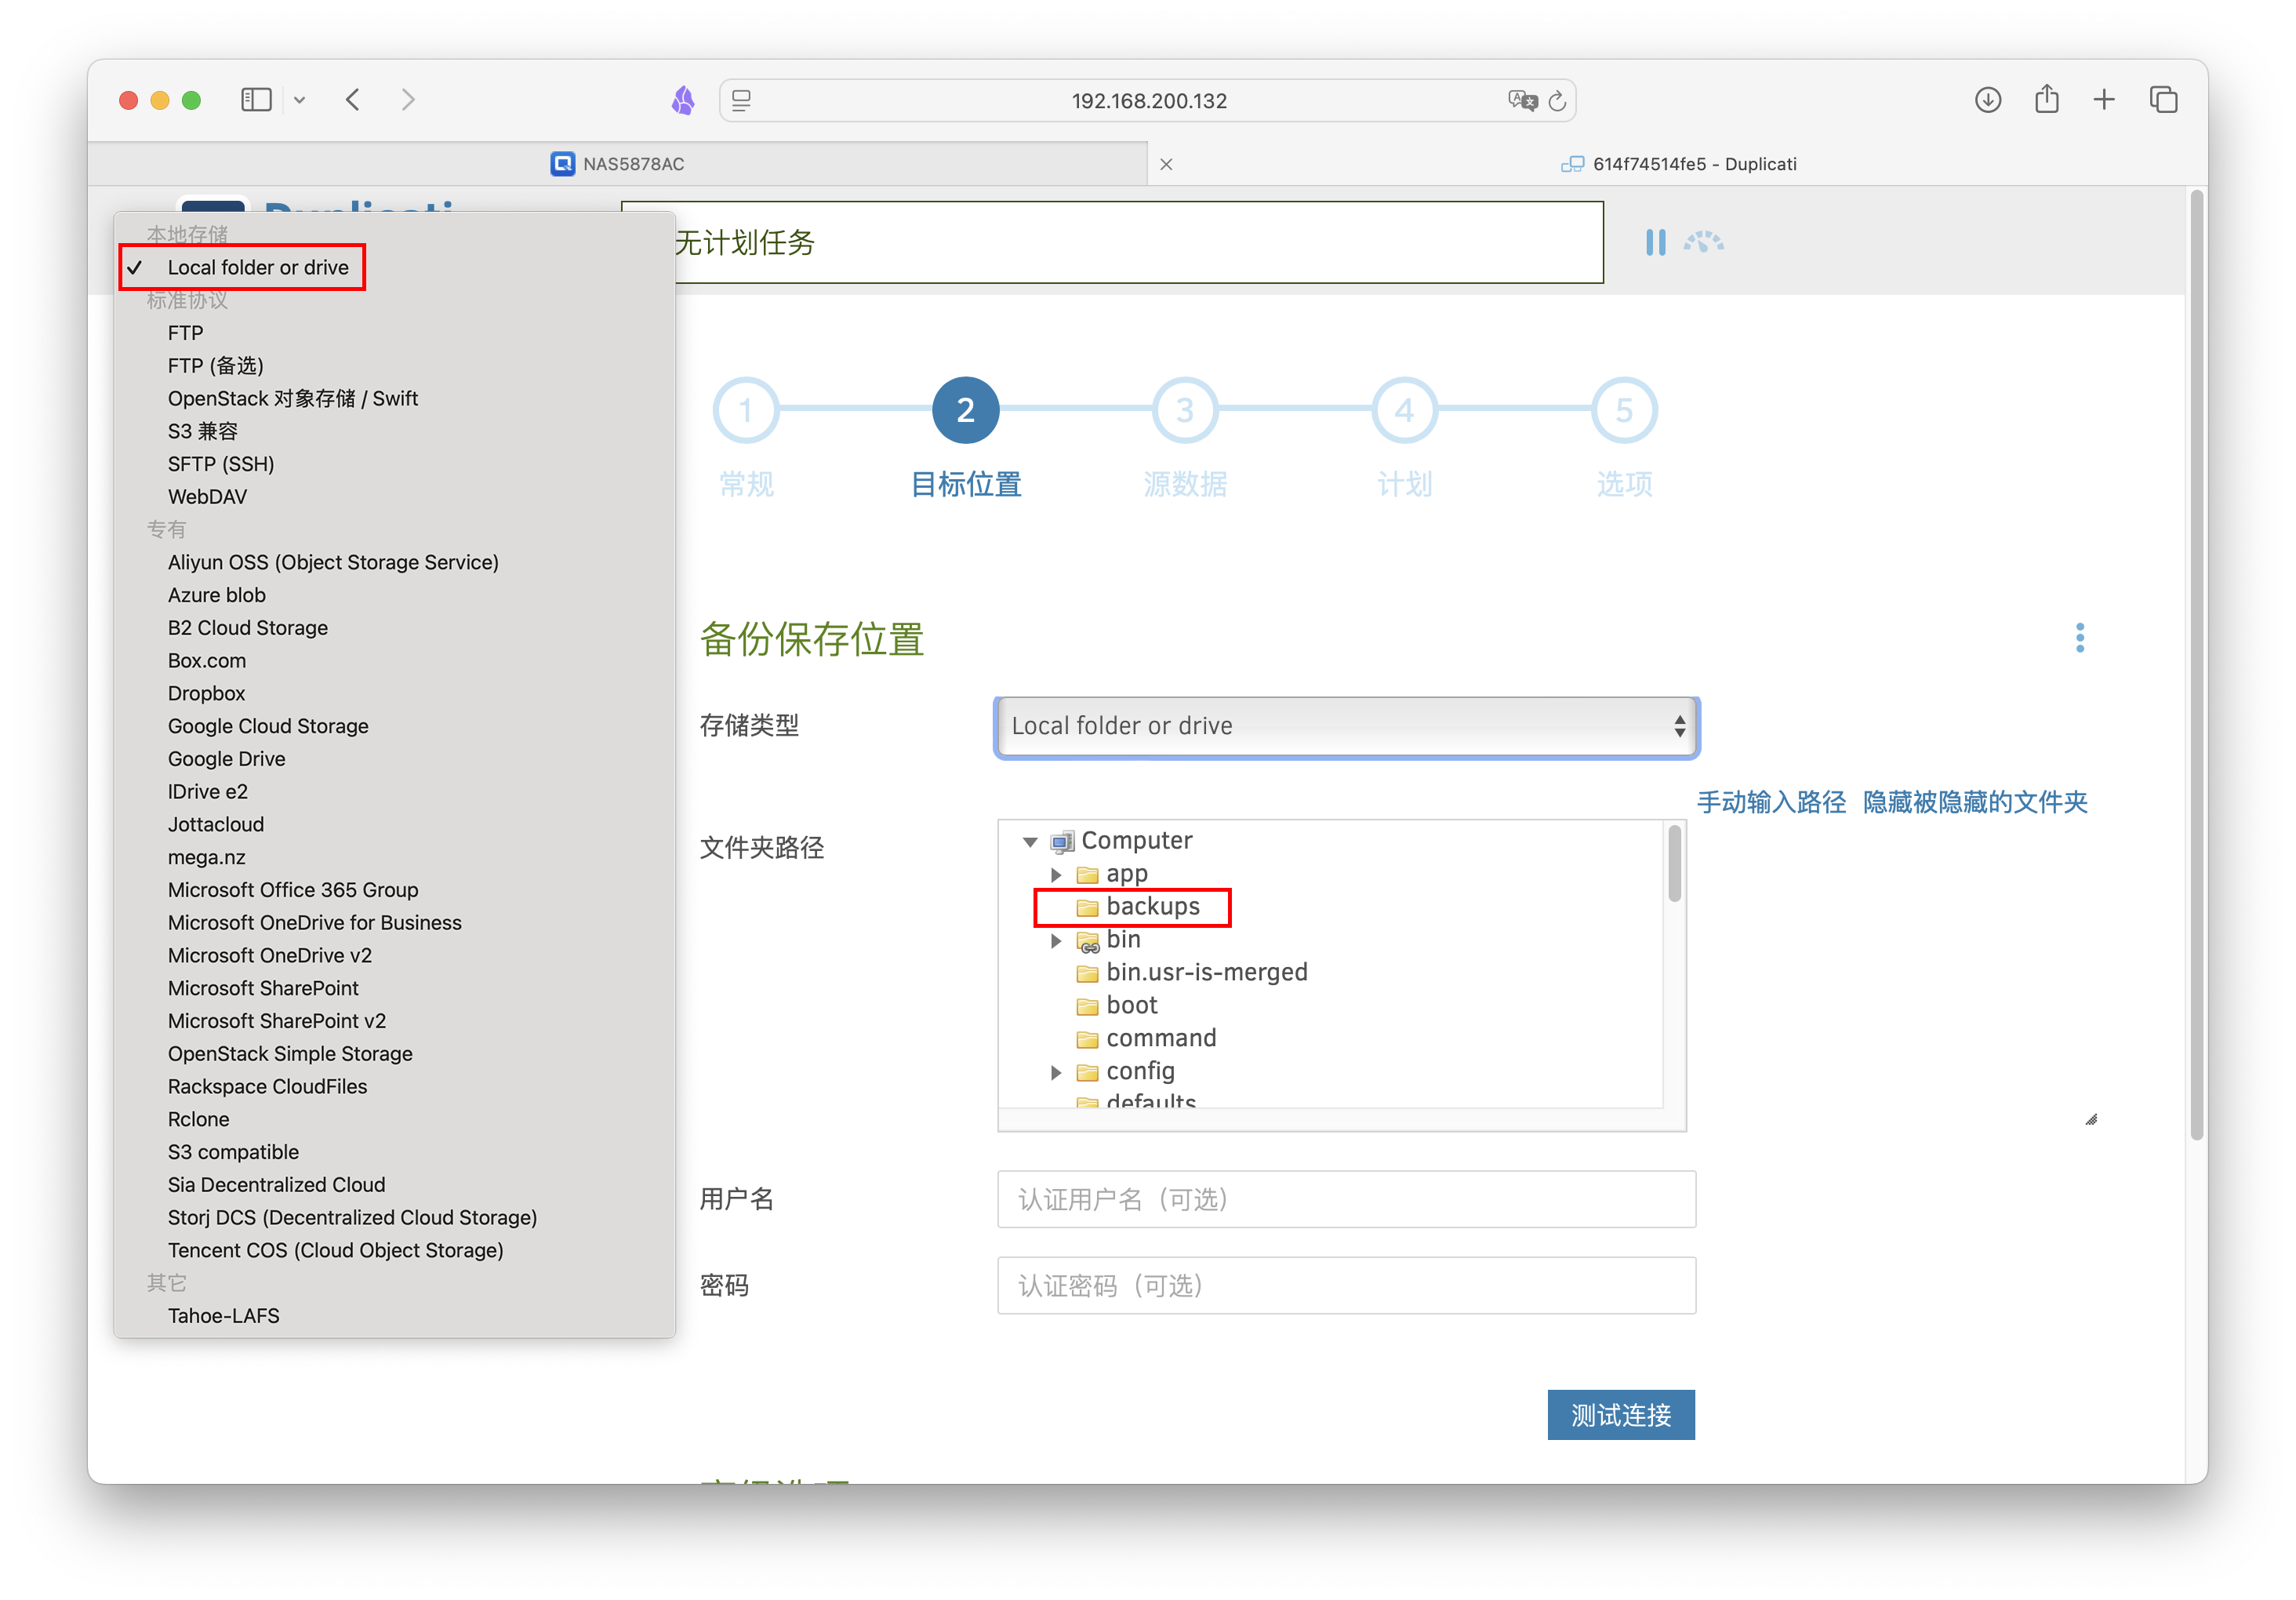Pick Jottacloud in the storage type list

pos(216,825)
